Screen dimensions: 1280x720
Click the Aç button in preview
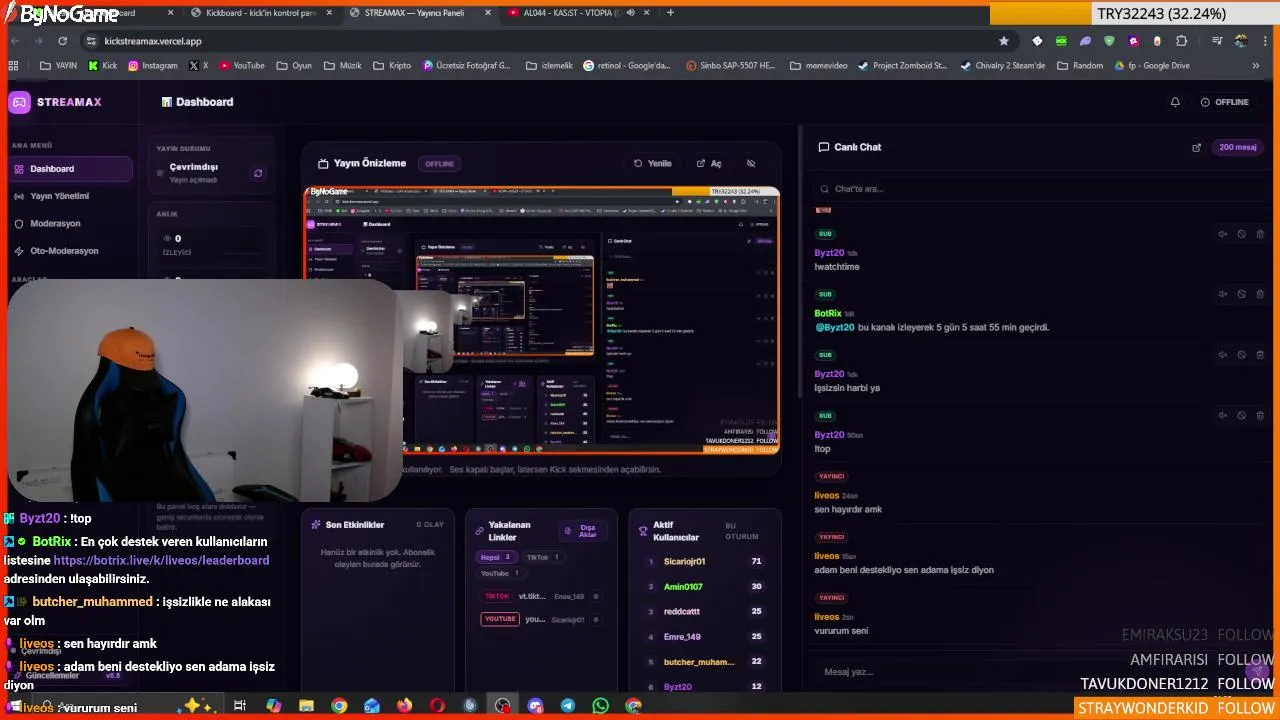click(709, 163)
